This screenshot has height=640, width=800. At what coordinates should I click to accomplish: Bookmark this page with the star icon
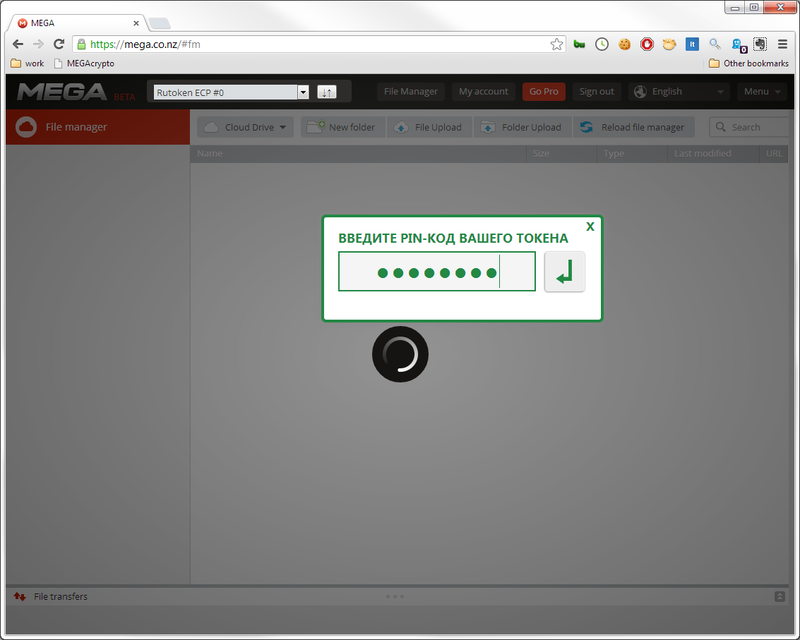tap(557, 44)
